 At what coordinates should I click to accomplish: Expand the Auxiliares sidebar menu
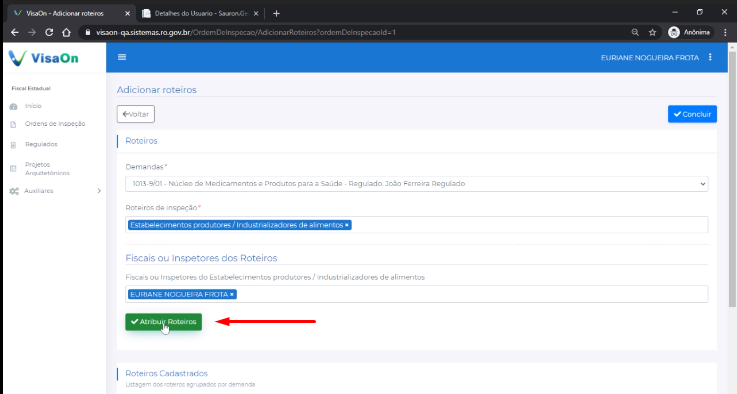[55, 191]
